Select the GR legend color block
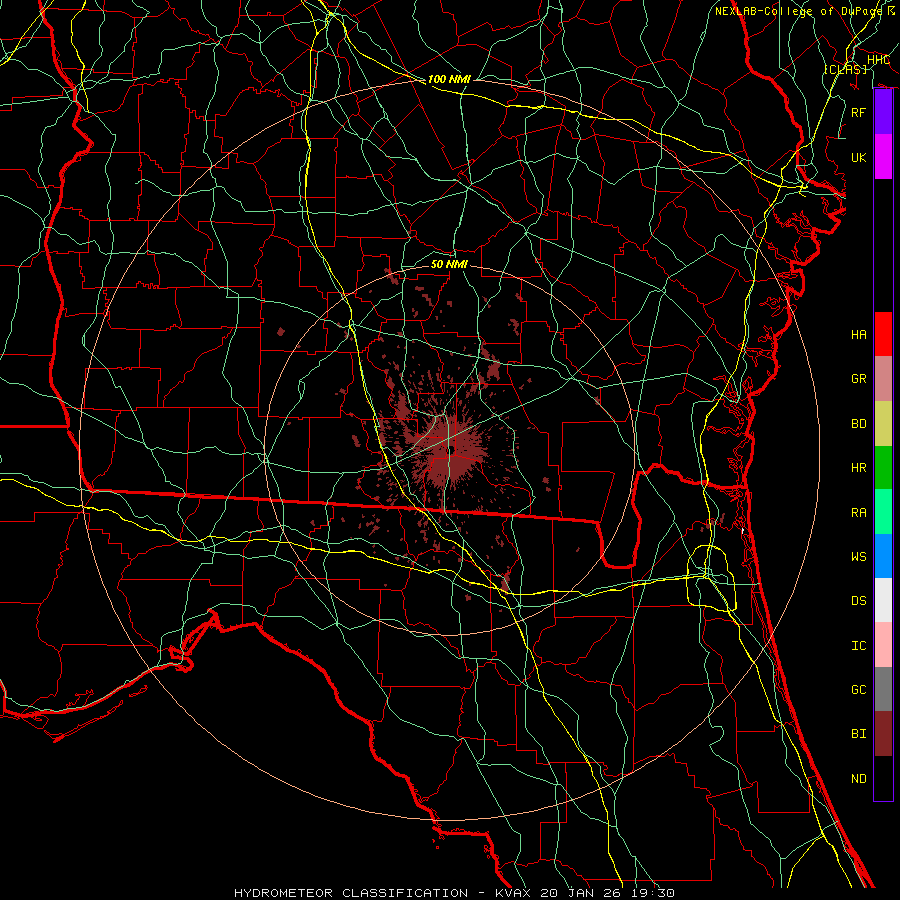Image resolution: width=900 pixels, height=900 pixels. tap(883, 379)
